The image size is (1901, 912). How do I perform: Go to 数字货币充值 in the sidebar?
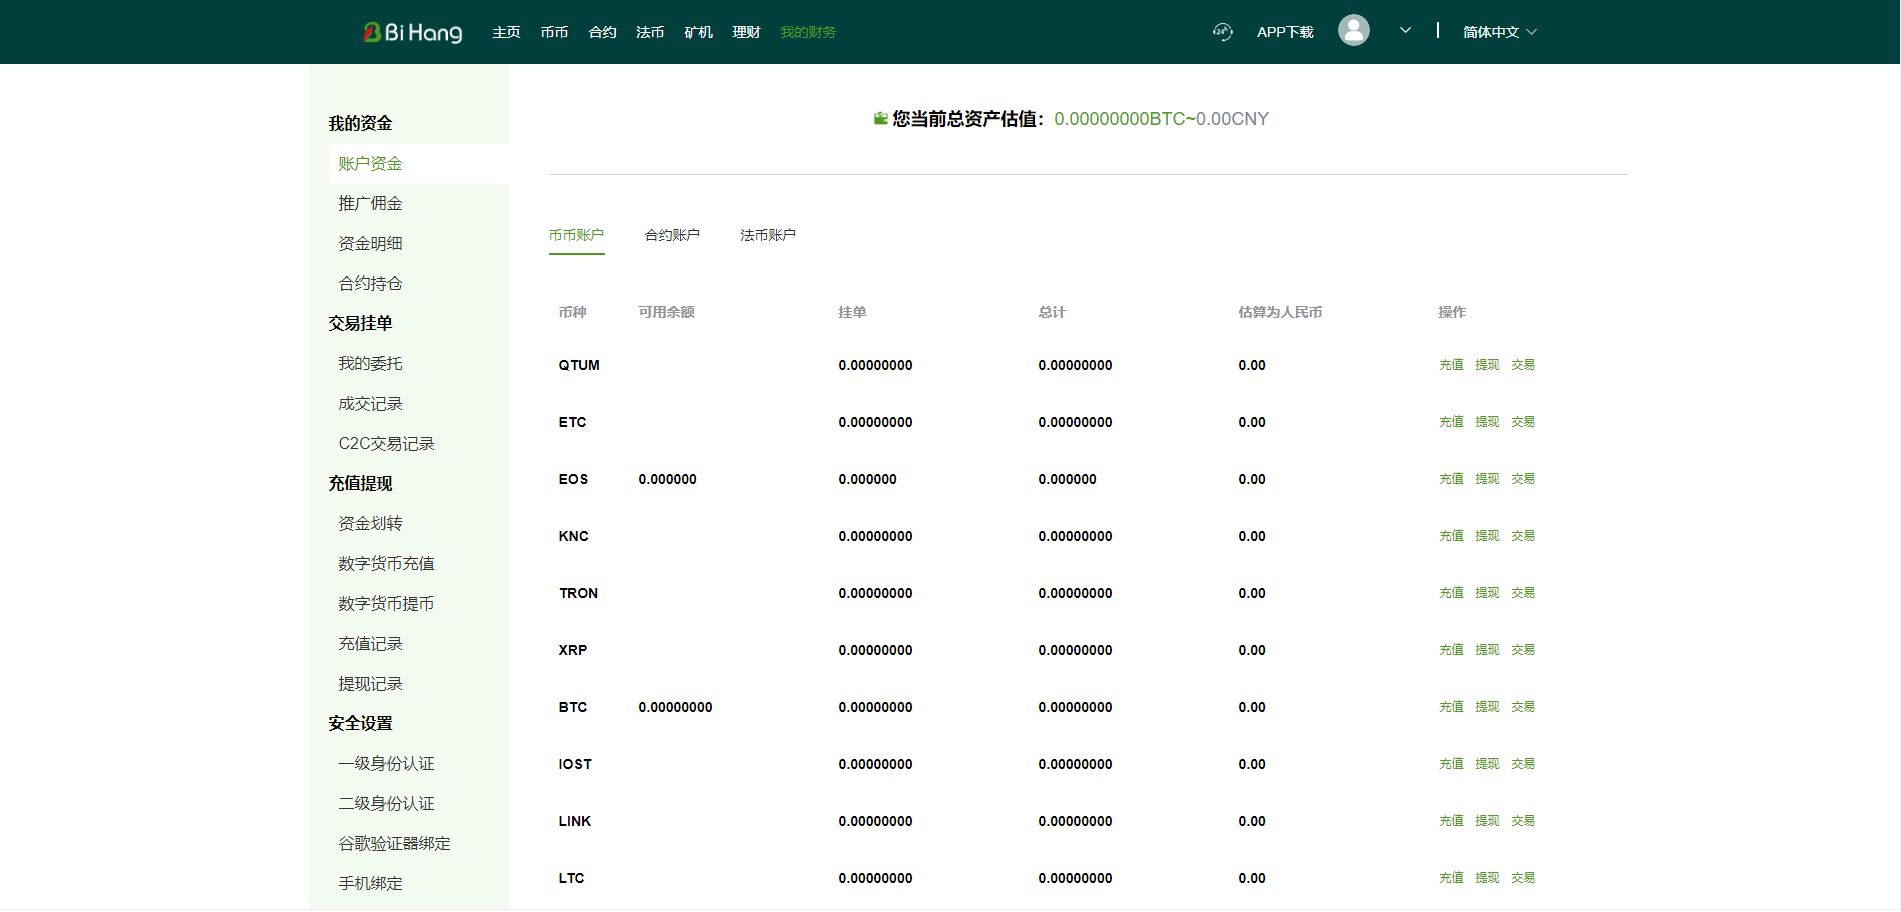pyautogui.click(x=386, y=563)
